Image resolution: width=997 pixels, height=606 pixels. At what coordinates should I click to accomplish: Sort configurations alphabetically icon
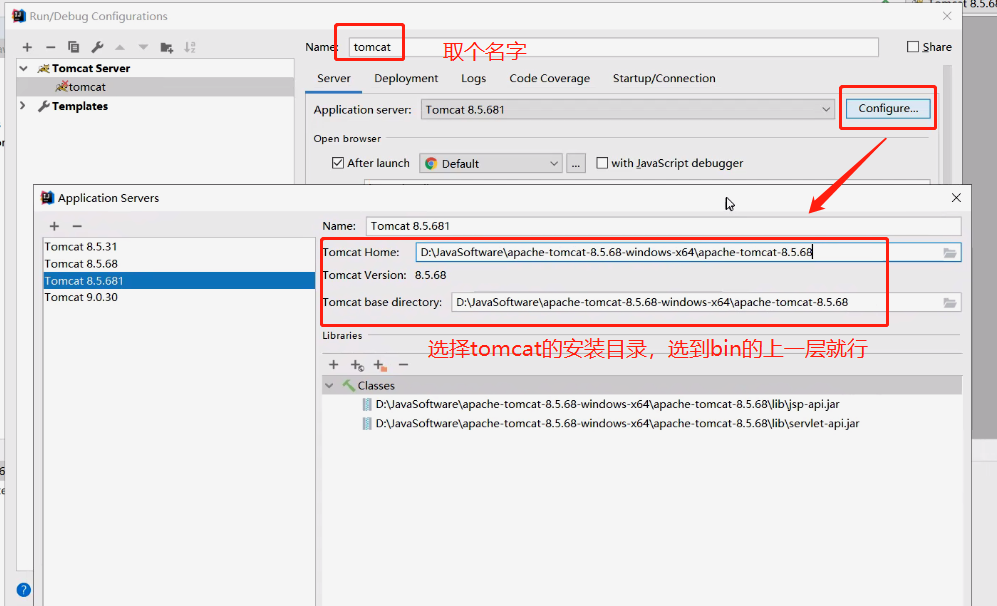click(x=189, y=47)
